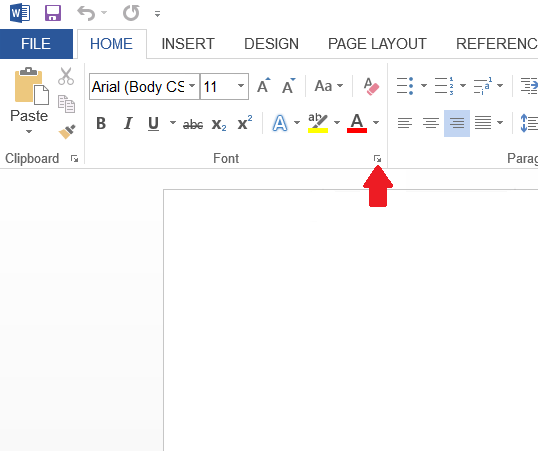Apply a multilevel list

pos(483,86)
